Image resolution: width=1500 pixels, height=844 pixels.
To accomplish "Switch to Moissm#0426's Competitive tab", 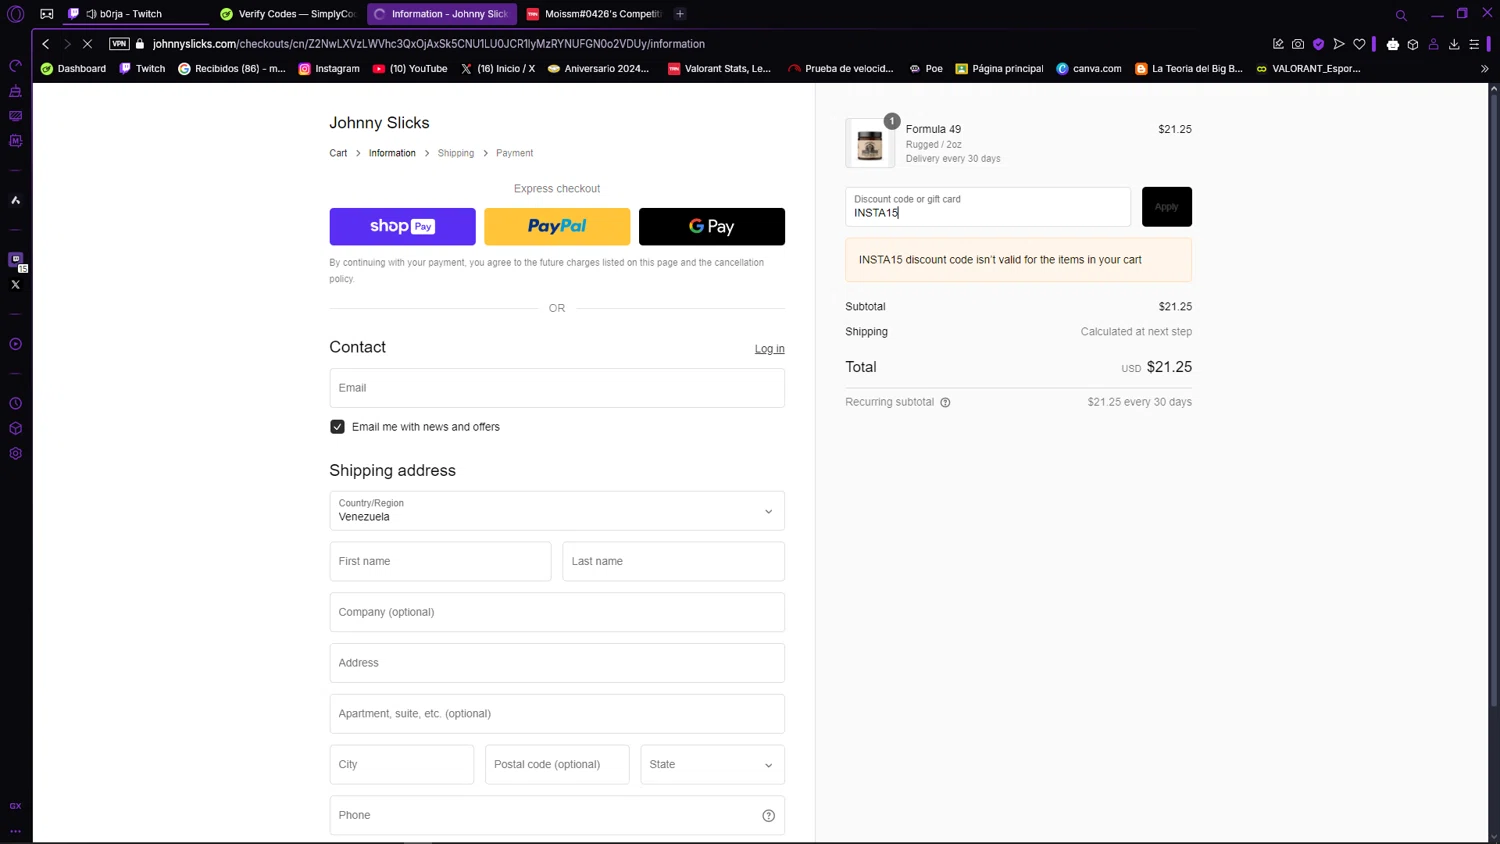I will (594, 14).
